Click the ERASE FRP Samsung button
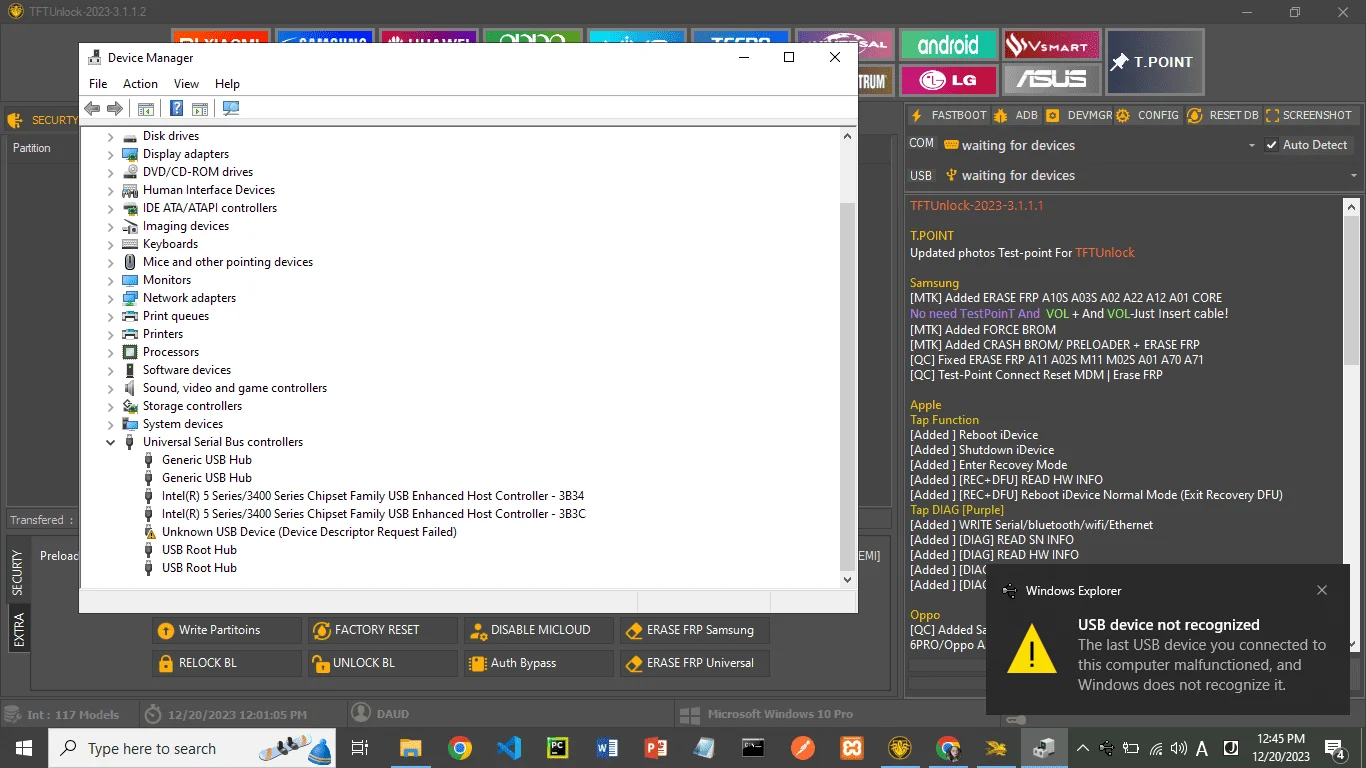The height and width of the screenshot is (768, 1366). (x=695, y=630)
